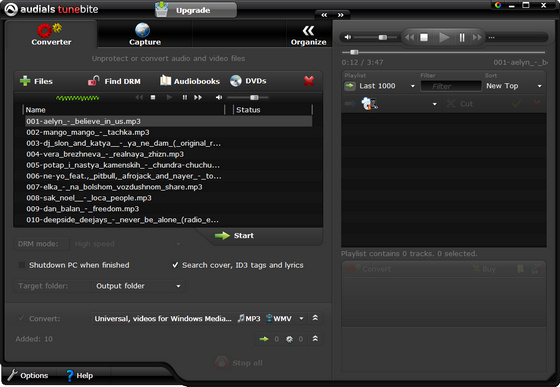
Task: Play in the main player
Action: tap(444, 37)
